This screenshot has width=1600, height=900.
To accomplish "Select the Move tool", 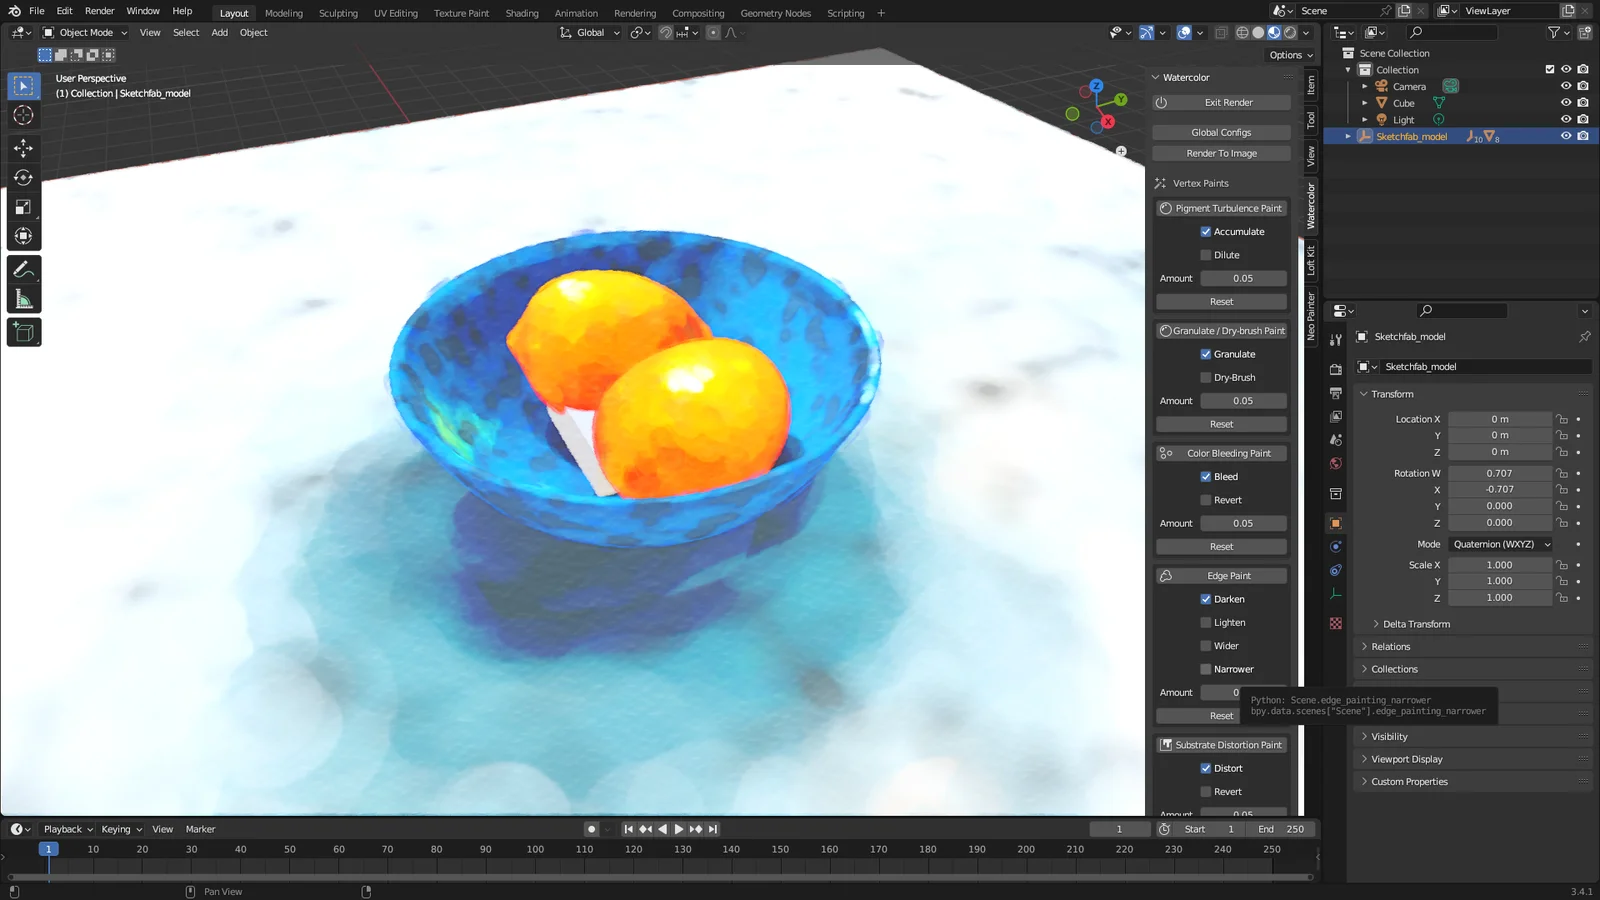I will pyautogui.click(x=24, y=148).
